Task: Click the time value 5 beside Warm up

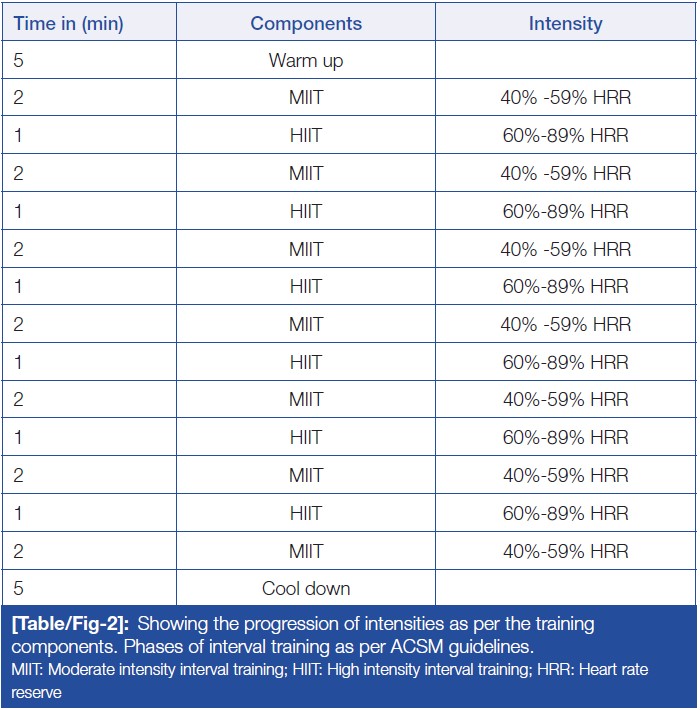Action: 19,60
